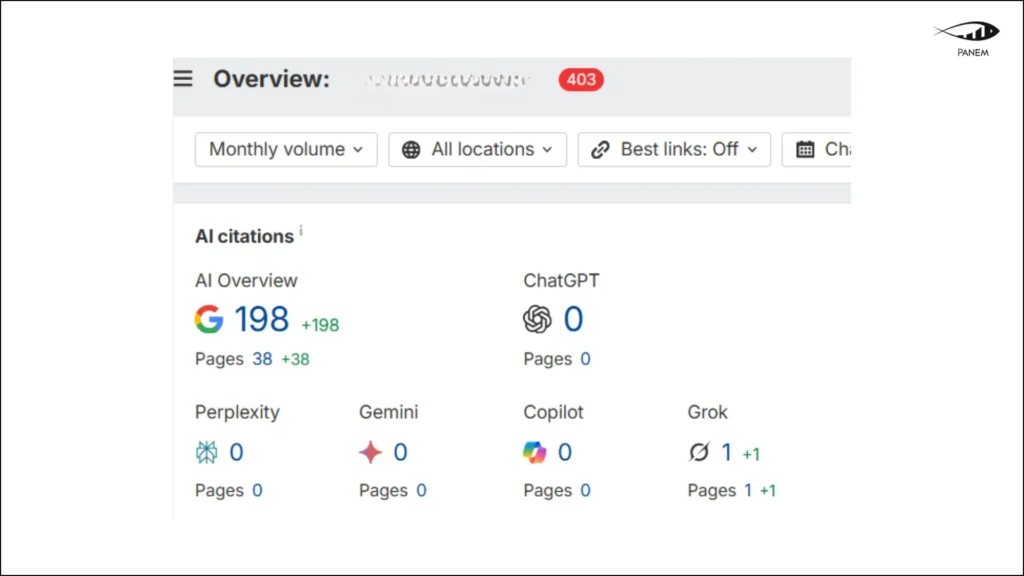Open the 38 pages link for AI Overview

262,359
